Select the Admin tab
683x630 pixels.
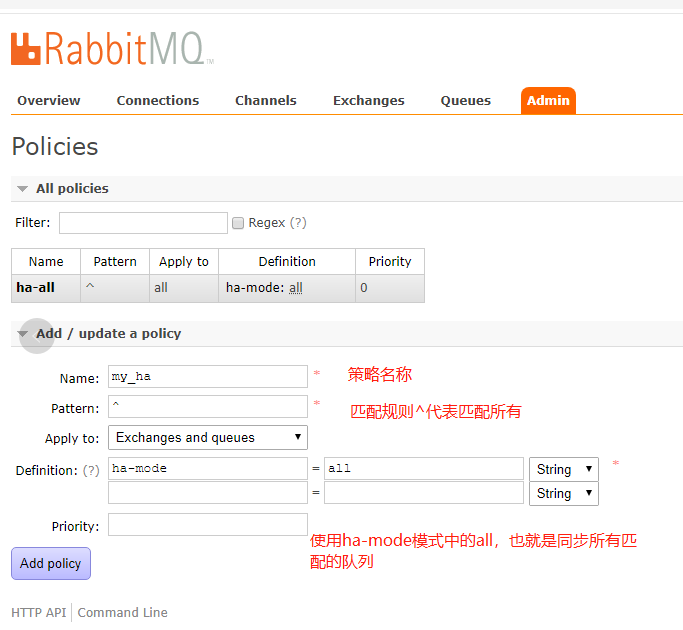click(x=548, y=101)
